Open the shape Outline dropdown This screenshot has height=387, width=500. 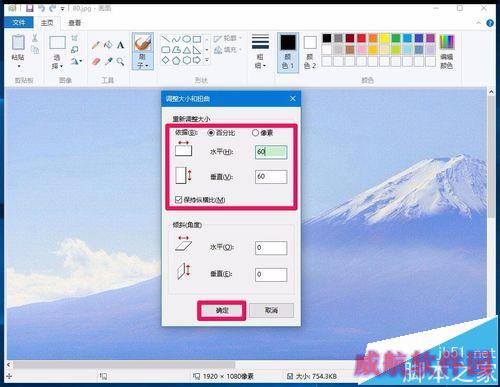pyautogui.click(x=228, y=39)
